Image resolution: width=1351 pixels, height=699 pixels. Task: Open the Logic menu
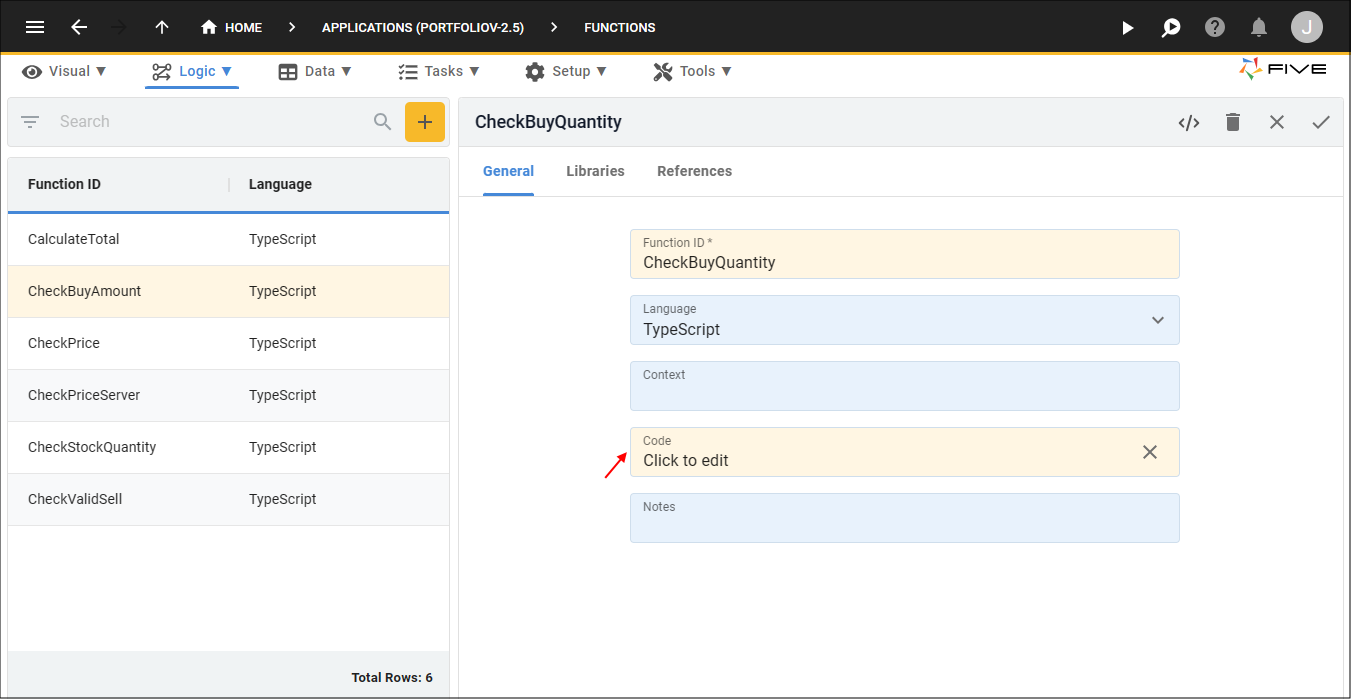tap(192, 71)
